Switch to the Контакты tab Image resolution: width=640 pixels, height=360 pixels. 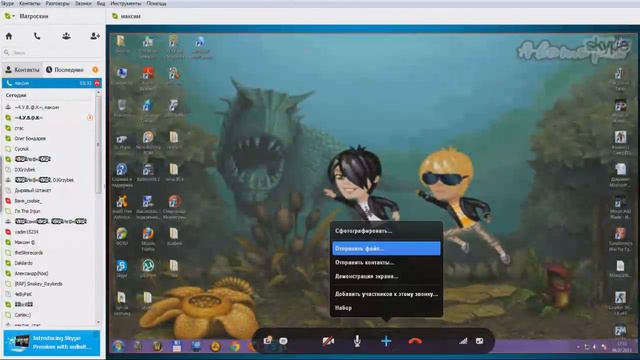(x=22, y=70)
